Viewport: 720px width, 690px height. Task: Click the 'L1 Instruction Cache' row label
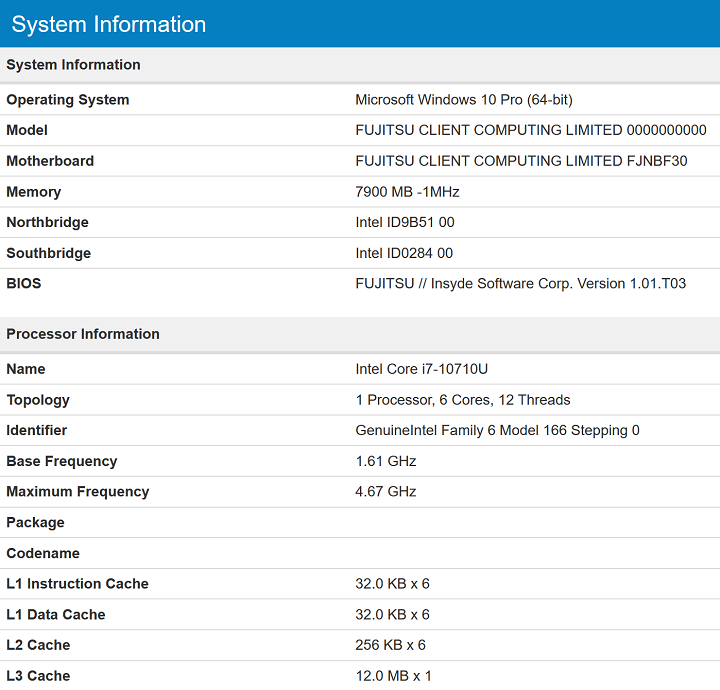click(78, 584)
